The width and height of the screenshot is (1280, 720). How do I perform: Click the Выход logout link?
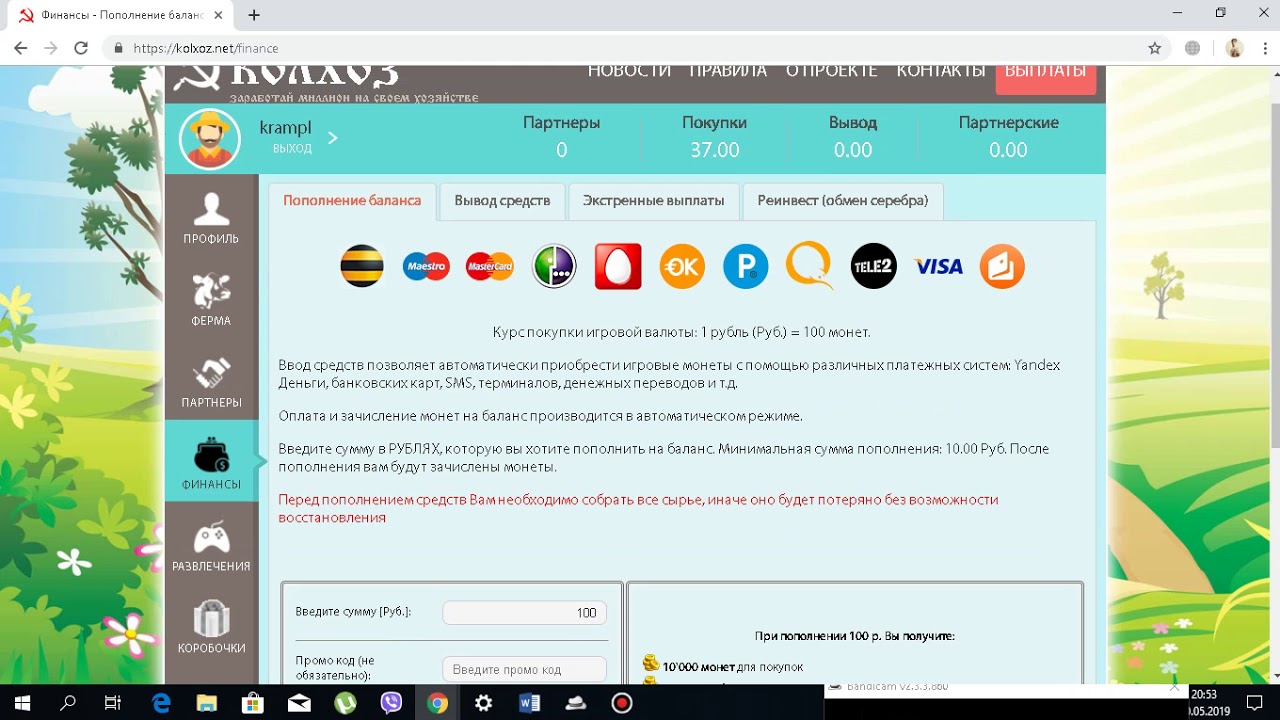click(x=292, y=149)
